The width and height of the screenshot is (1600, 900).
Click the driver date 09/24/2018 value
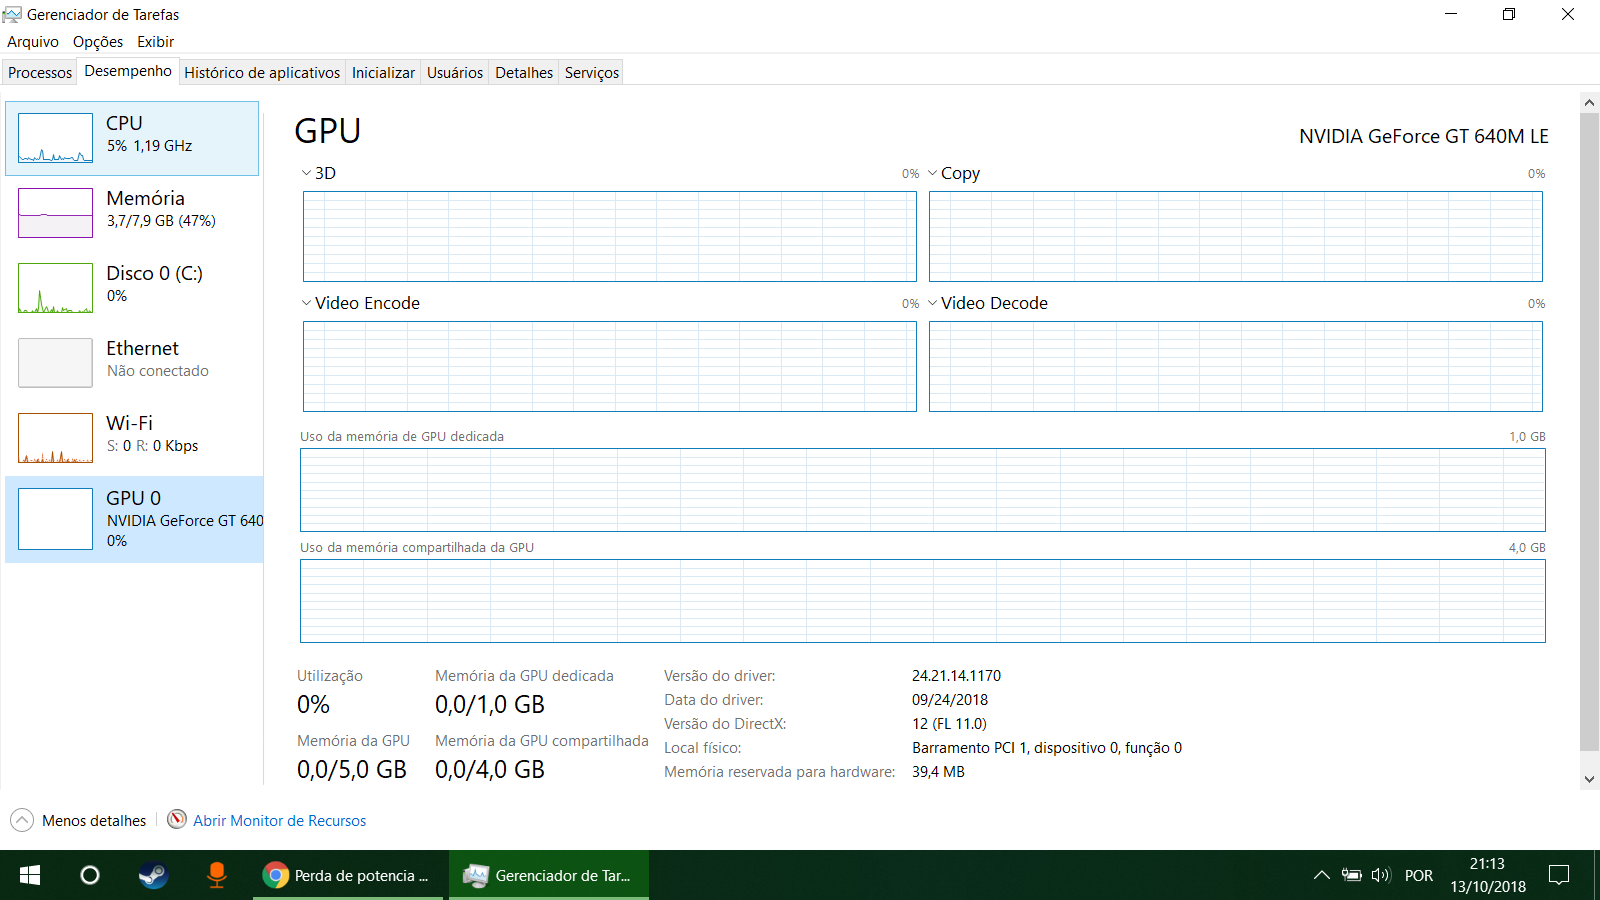(x=950, y=700)
